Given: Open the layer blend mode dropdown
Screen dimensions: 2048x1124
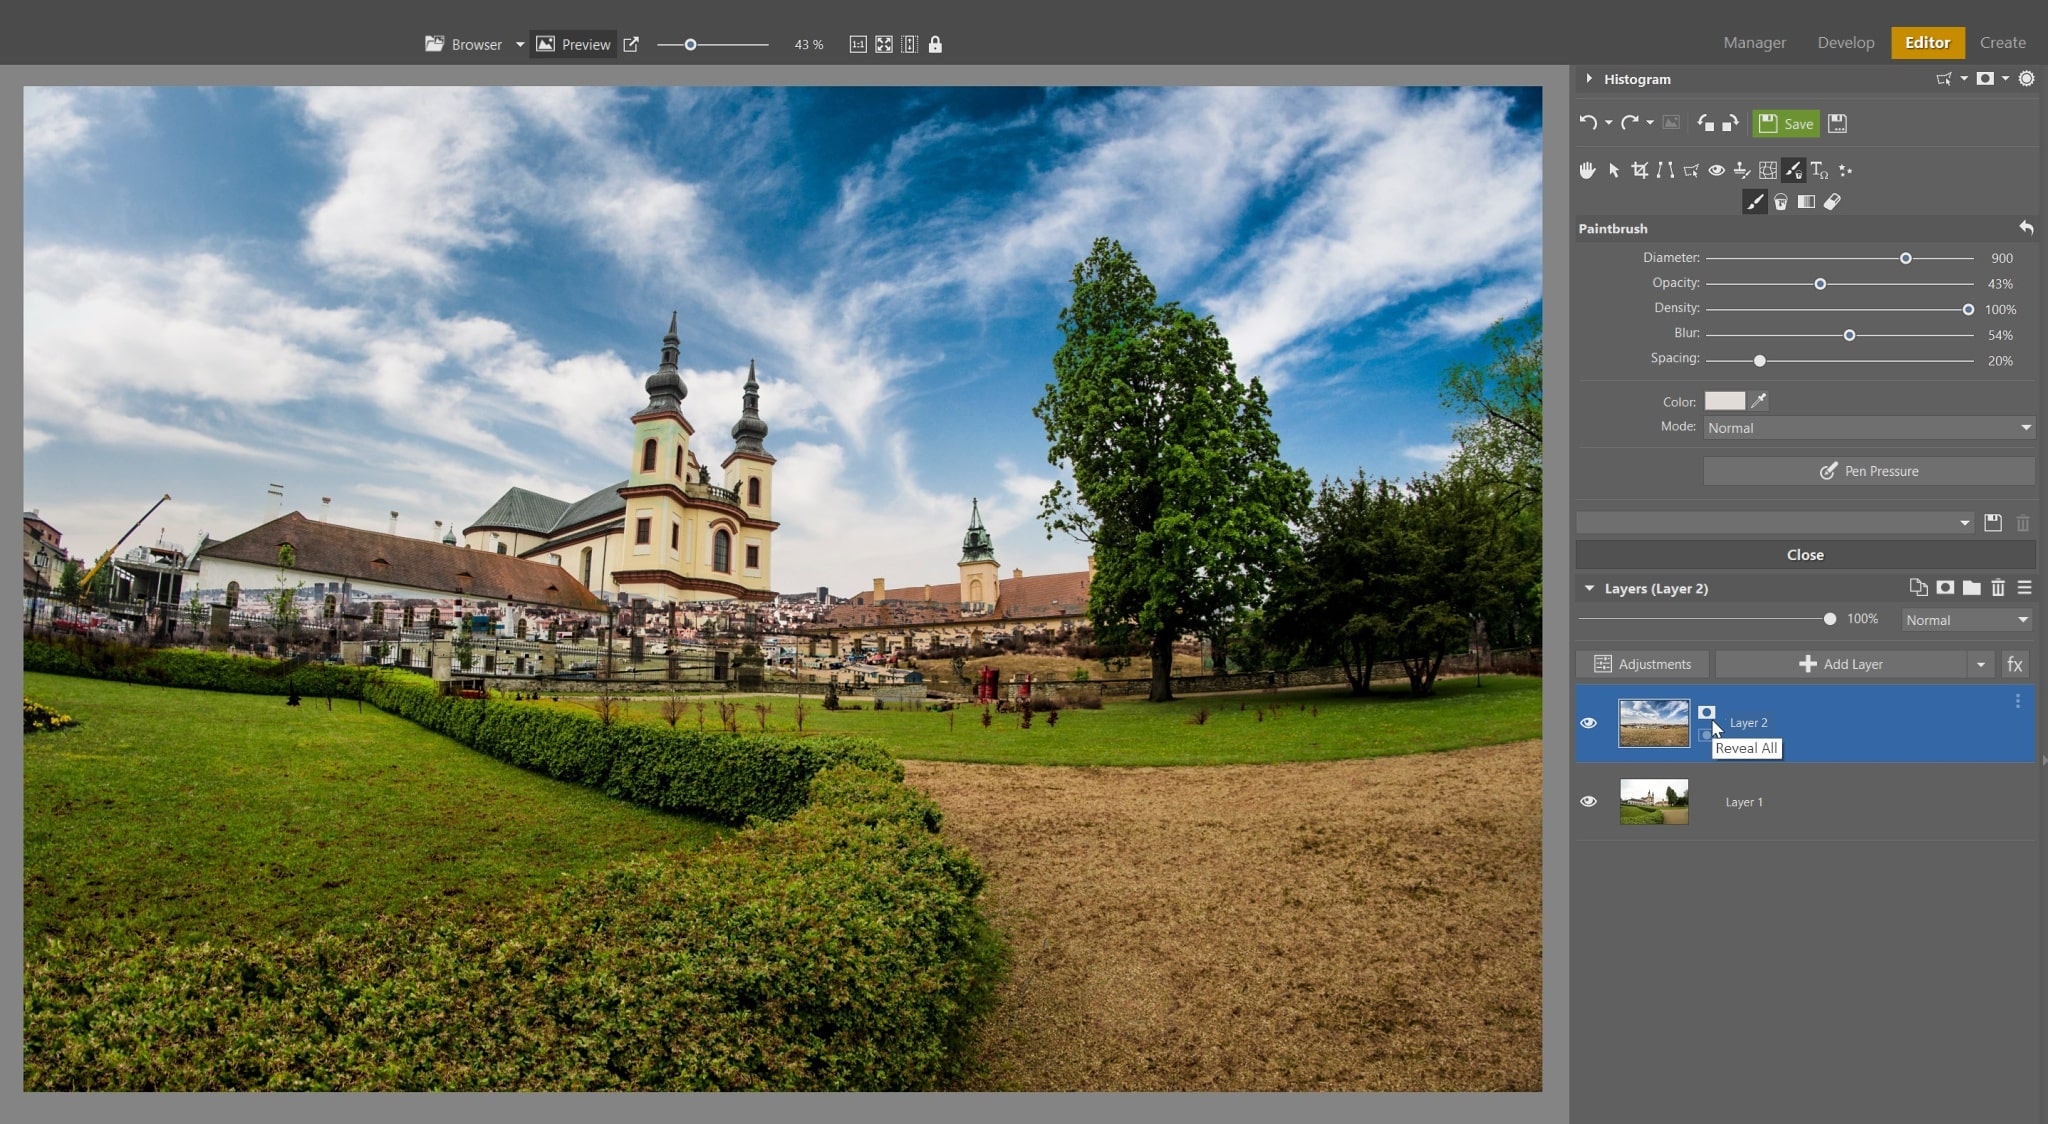Looking at the screenshot, I should tap(1966, 620).
